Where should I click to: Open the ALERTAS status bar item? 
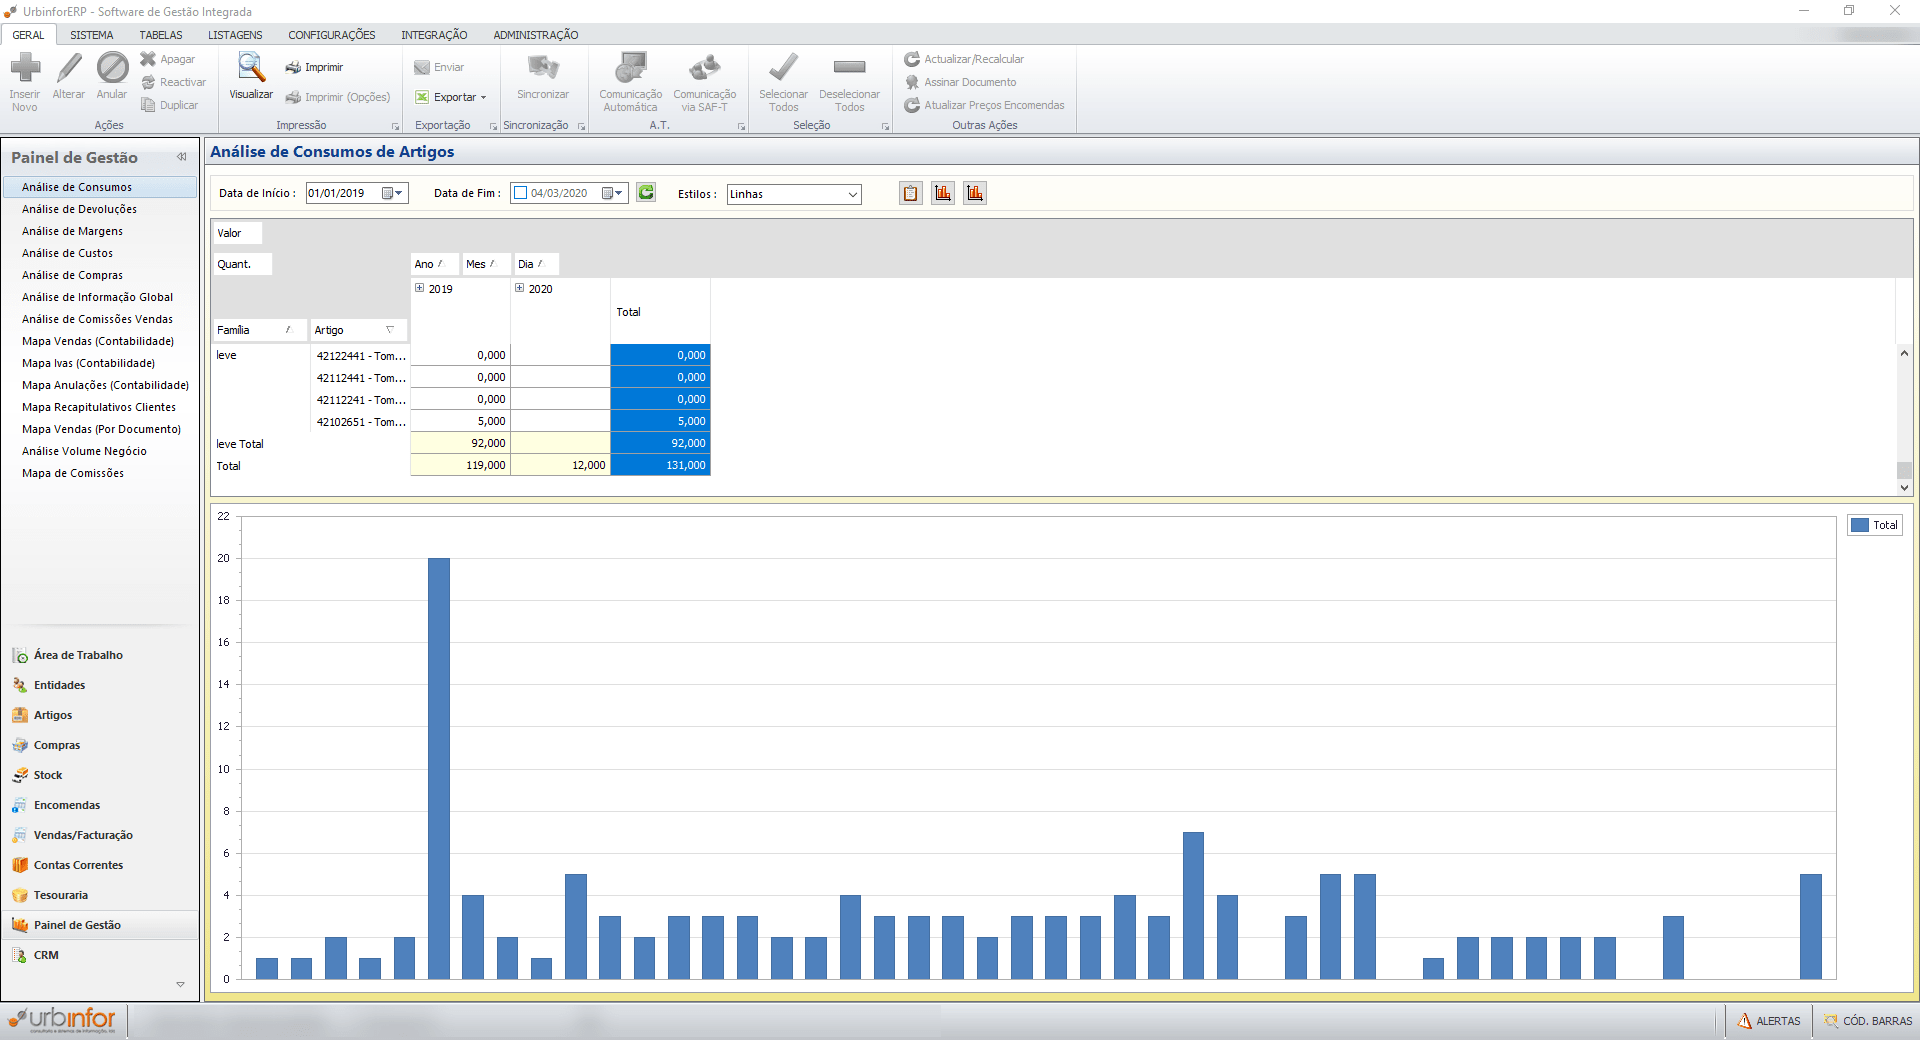(x=1769, y=1021)
